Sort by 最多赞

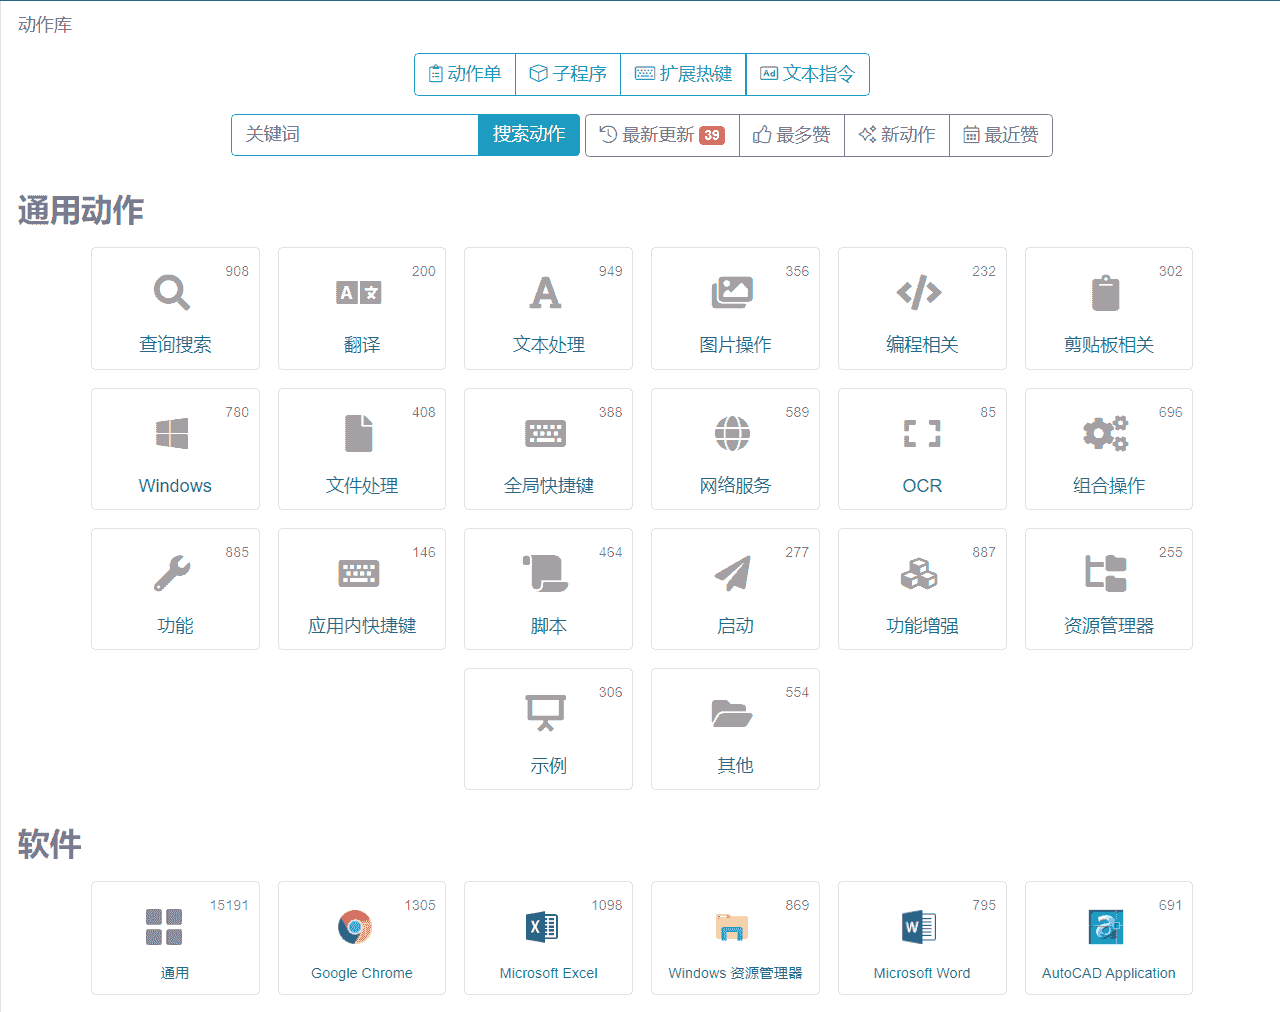tap(792, 135)
